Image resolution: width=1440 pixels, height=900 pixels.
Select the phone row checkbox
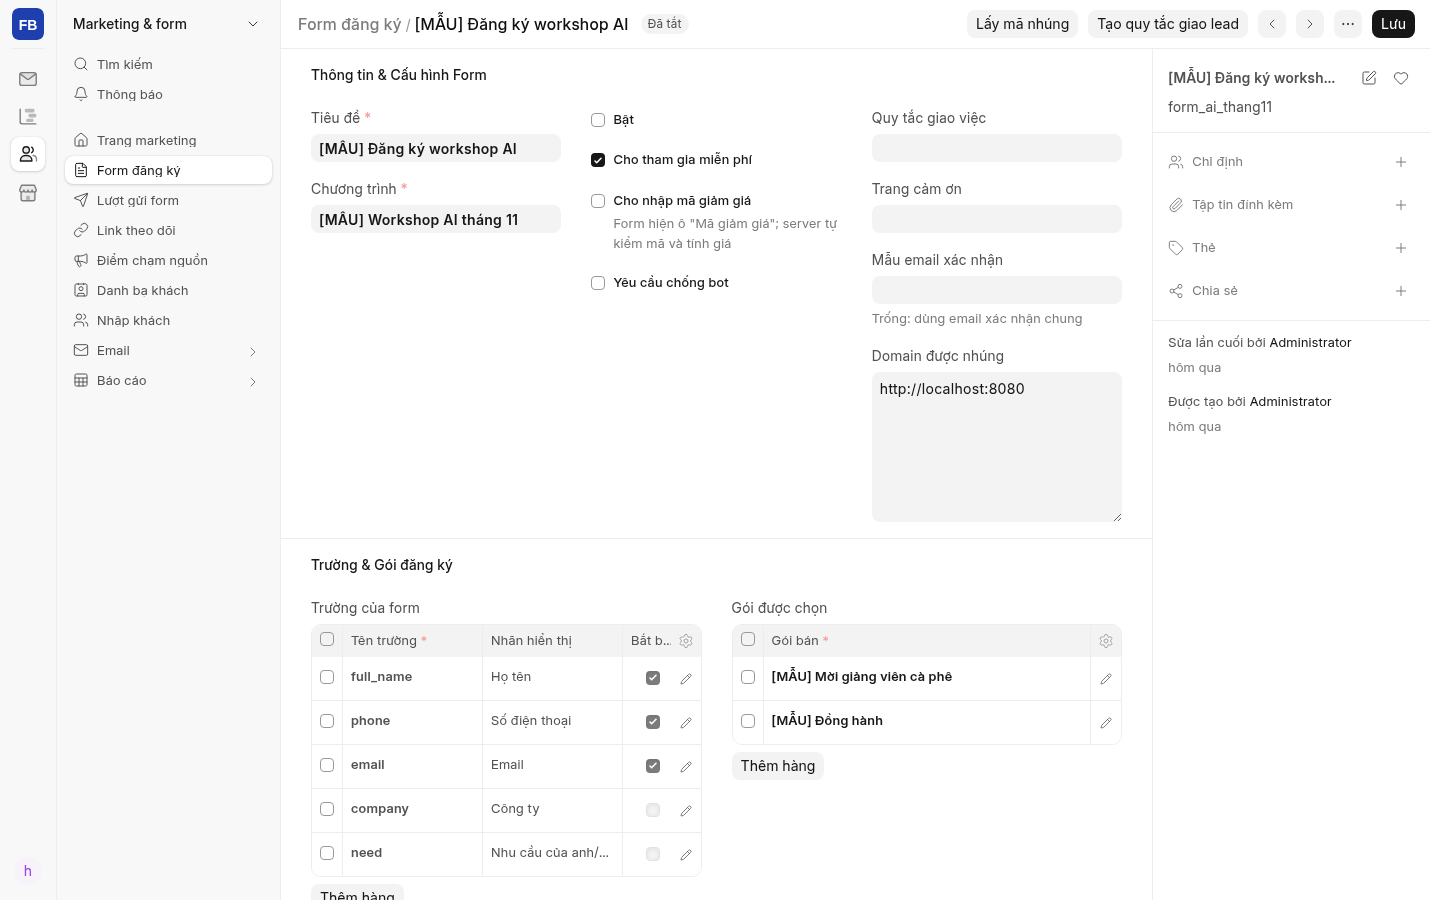point(327,721)
